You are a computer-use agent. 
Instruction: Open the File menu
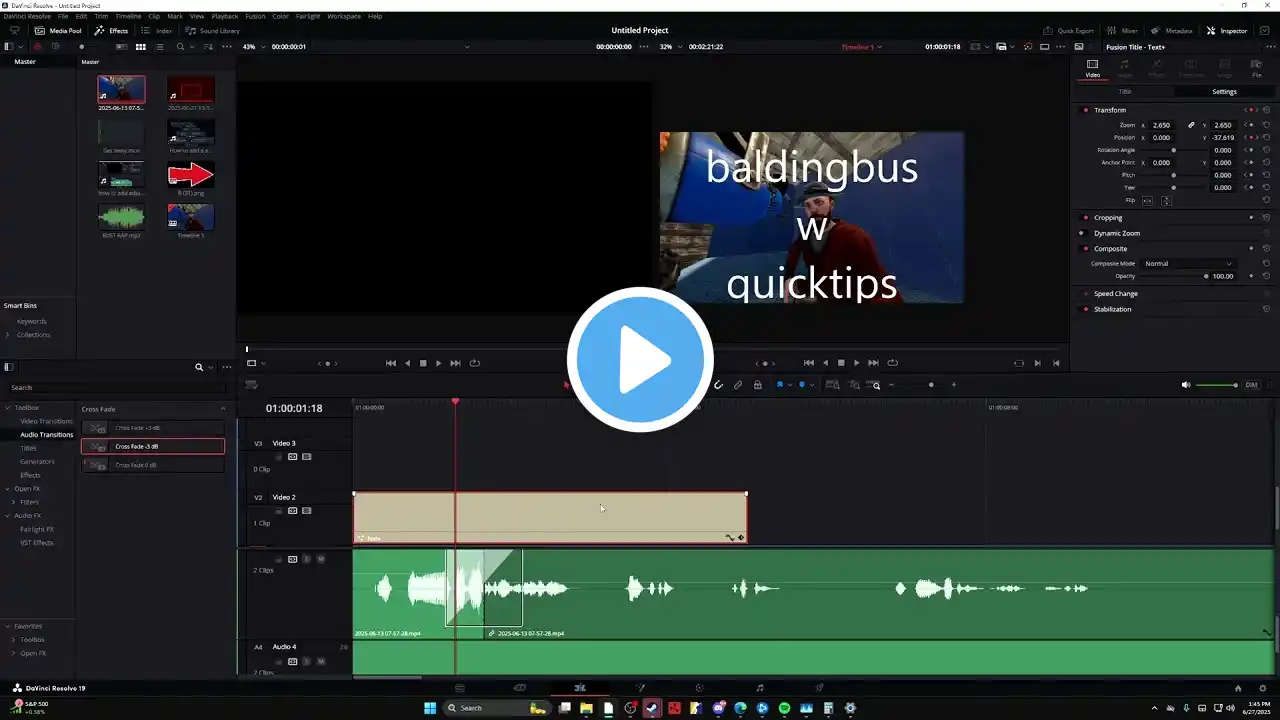(x=63, y=16)
